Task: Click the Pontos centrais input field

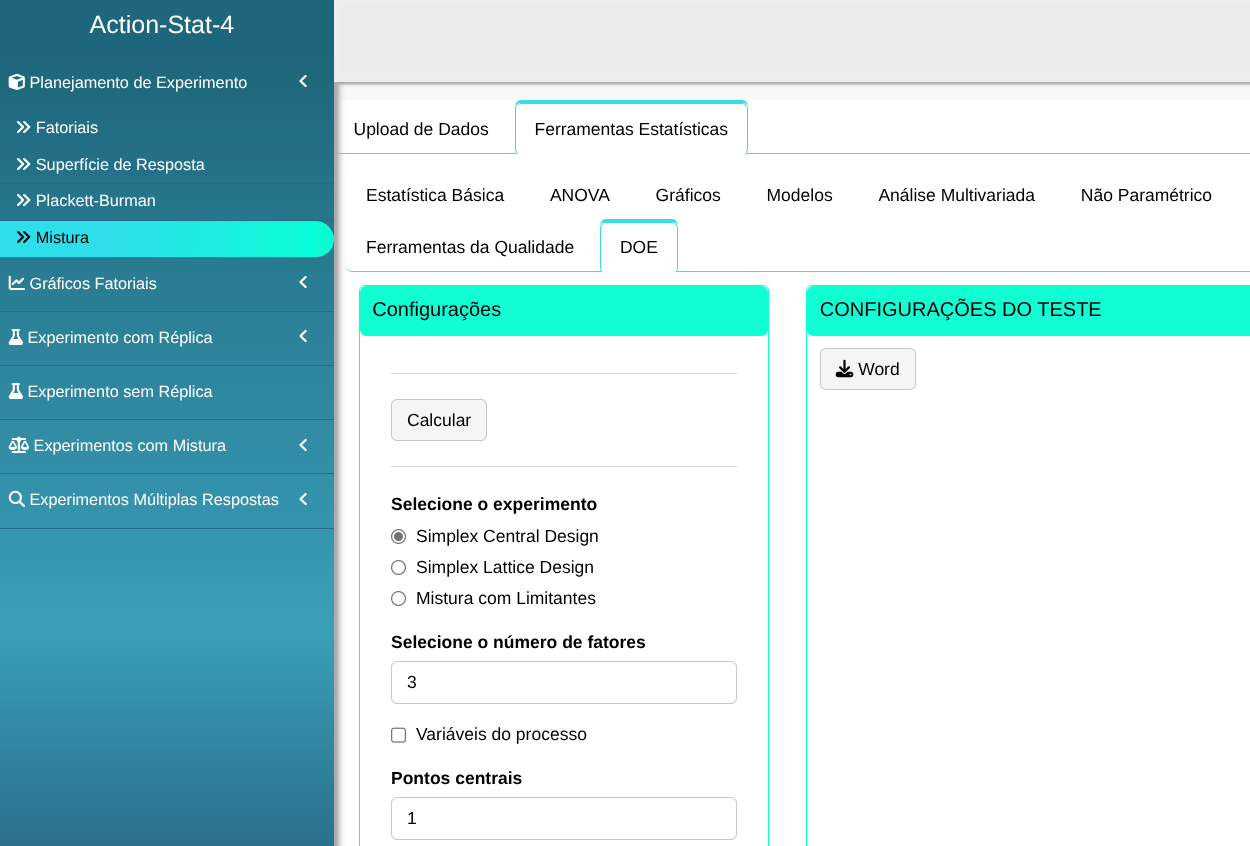Action: pos(563,819)
